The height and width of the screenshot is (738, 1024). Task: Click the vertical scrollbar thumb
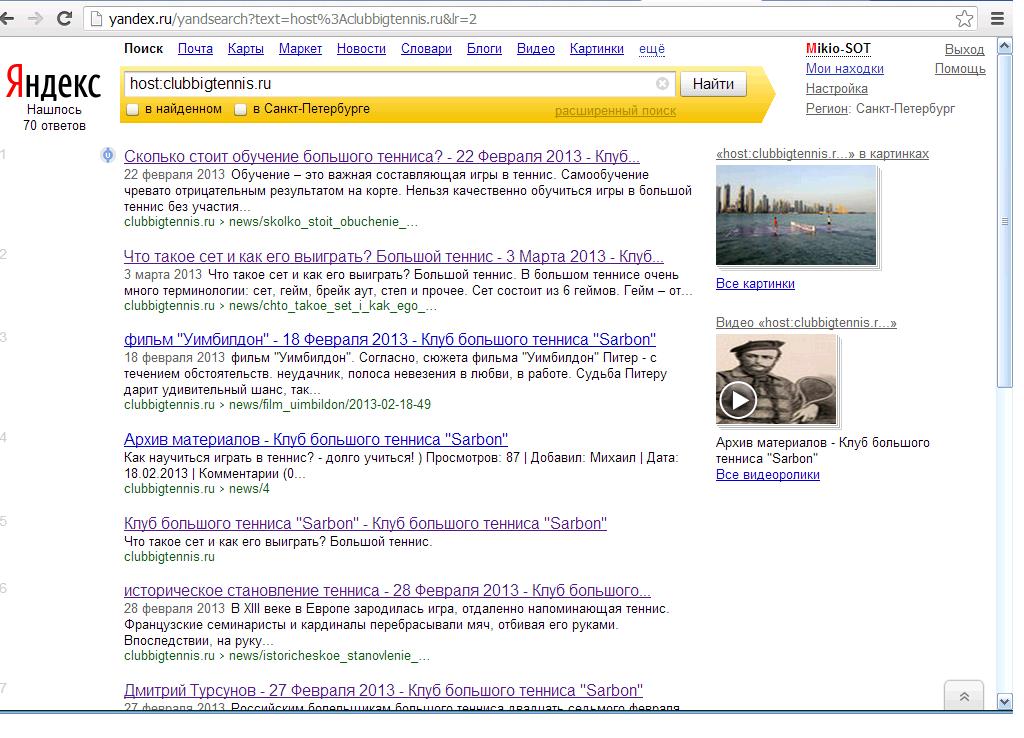pyautogui.click(x=1005, y=221)
